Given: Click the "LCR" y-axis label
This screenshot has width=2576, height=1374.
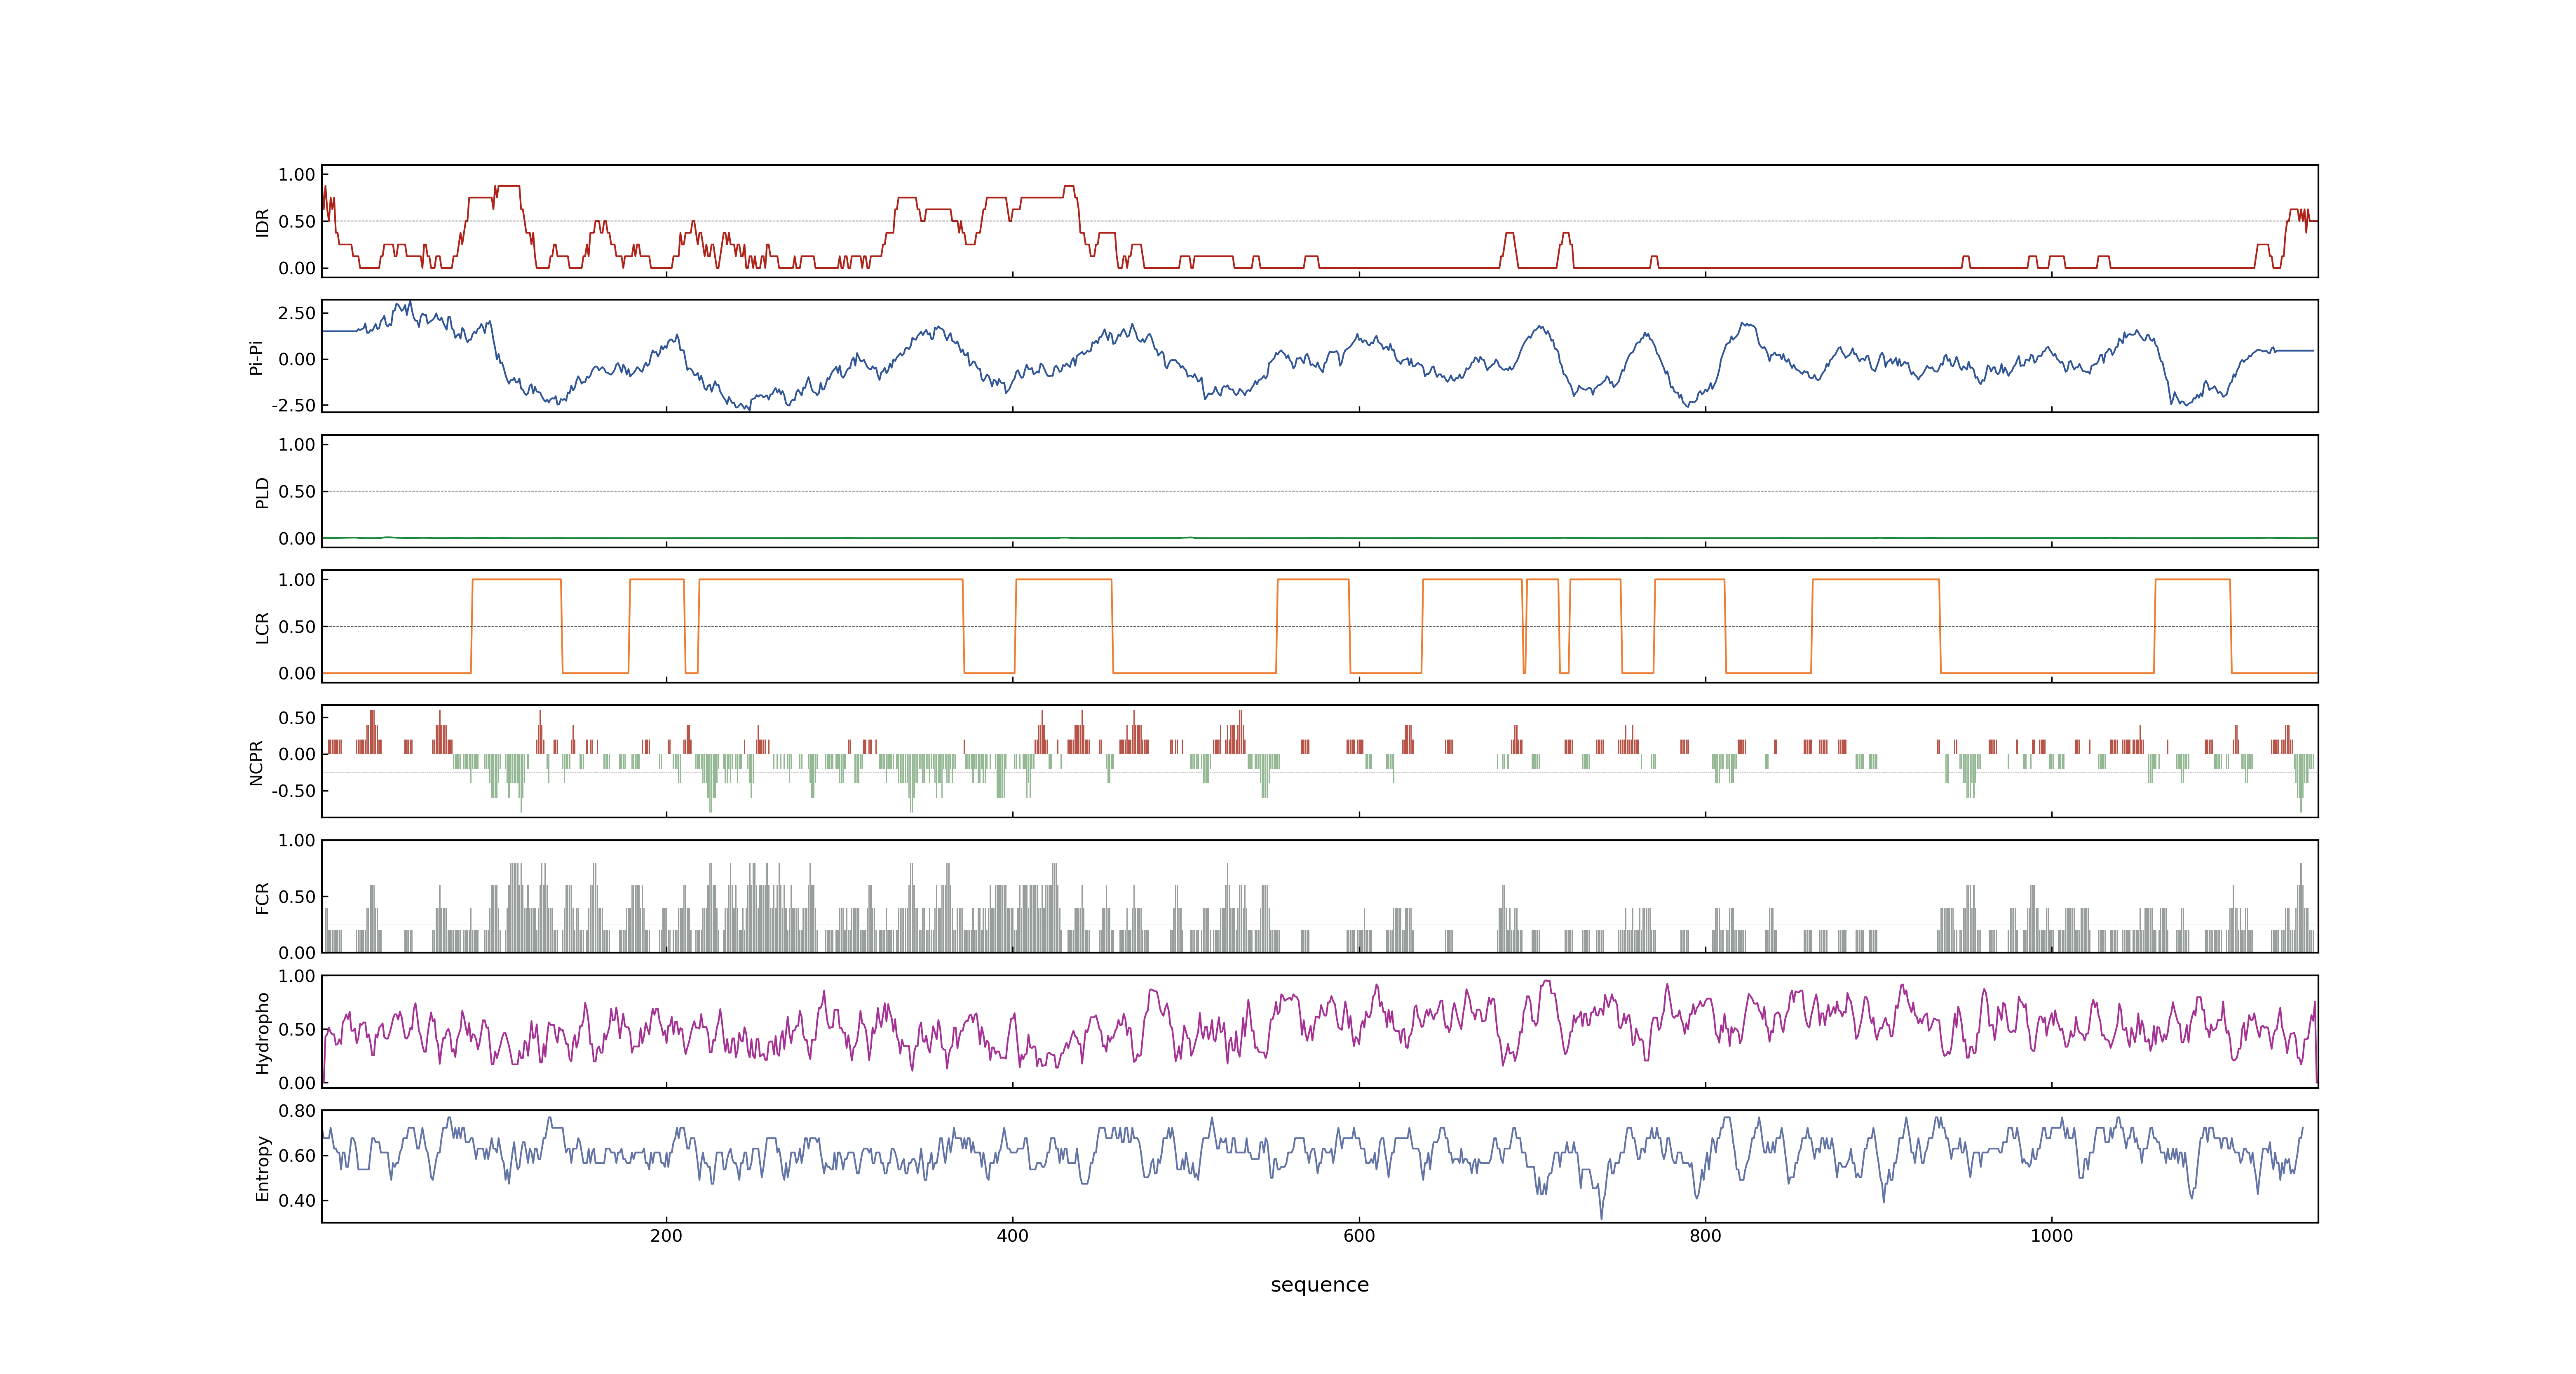Looking at the screenshot, I should click(263, 628).
